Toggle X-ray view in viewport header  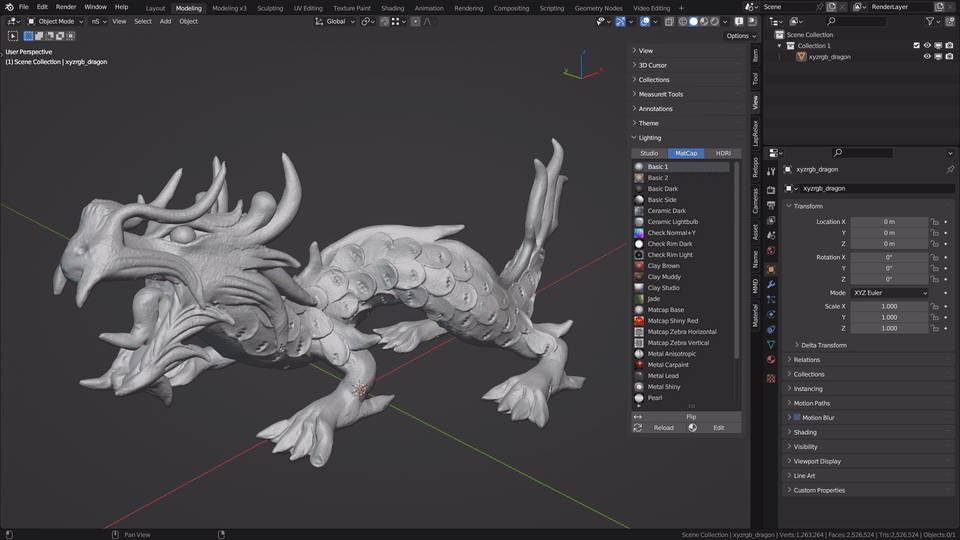tap(668, 21)
